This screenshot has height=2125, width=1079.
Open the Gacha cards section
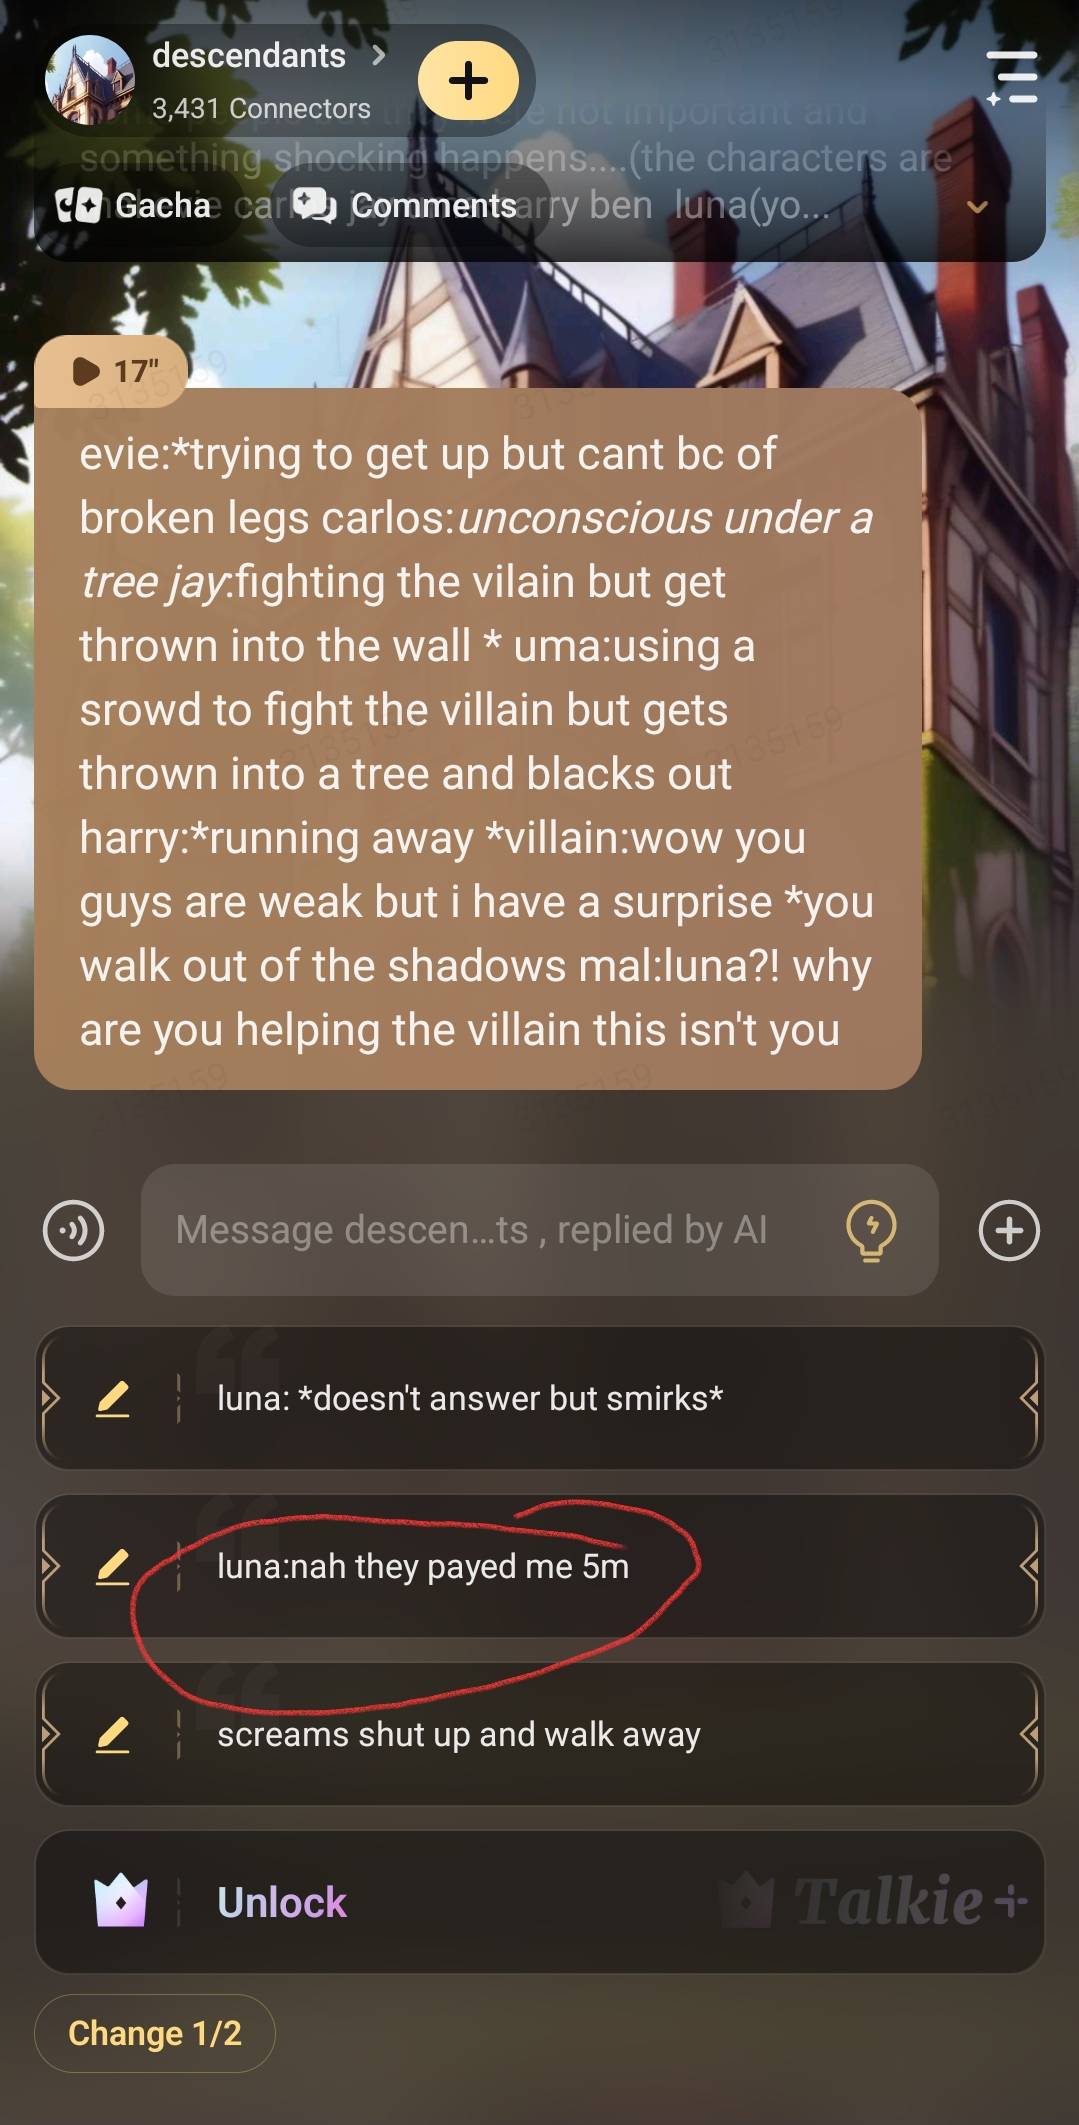tap(133, 205)
